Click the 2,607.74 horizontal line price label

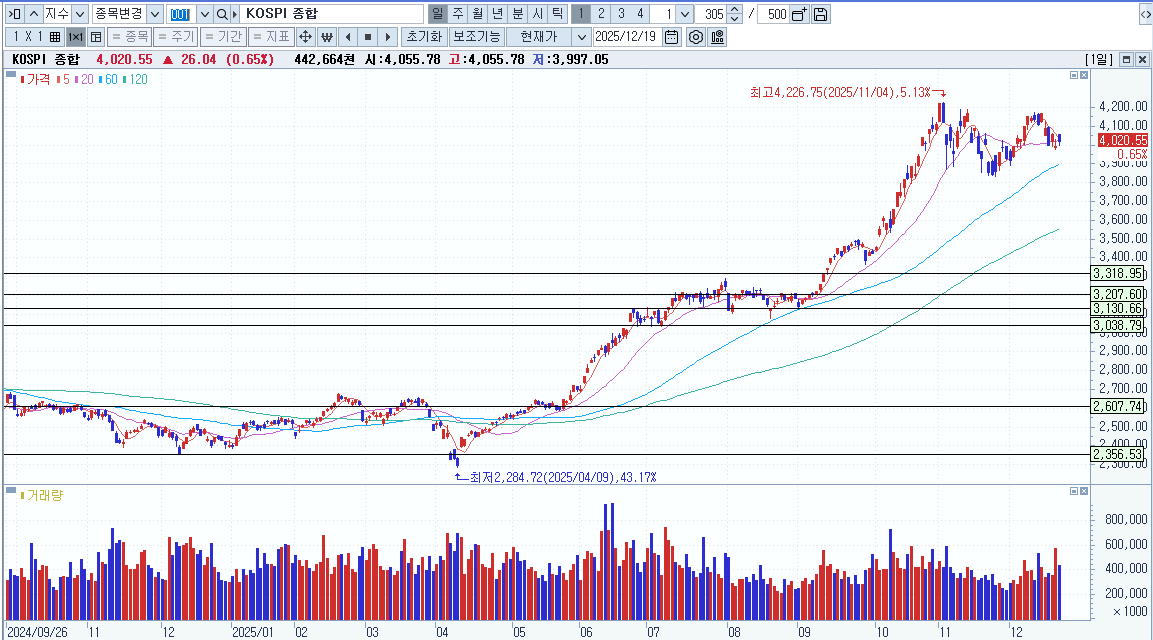click(x=1118, y=406)
